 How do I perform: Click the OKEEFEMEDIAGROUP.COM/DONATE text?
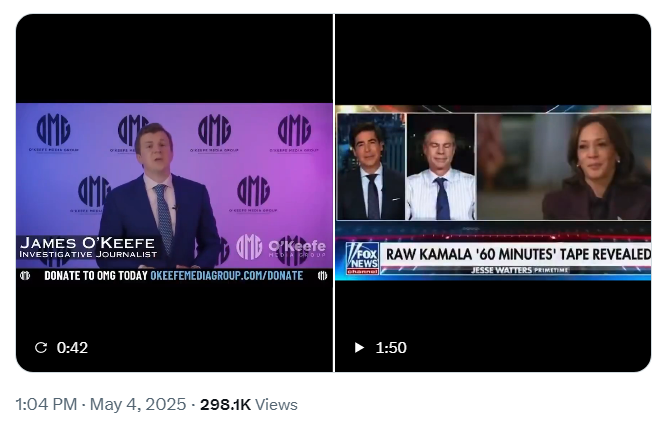pyautogui.click(x=226, y=276)
